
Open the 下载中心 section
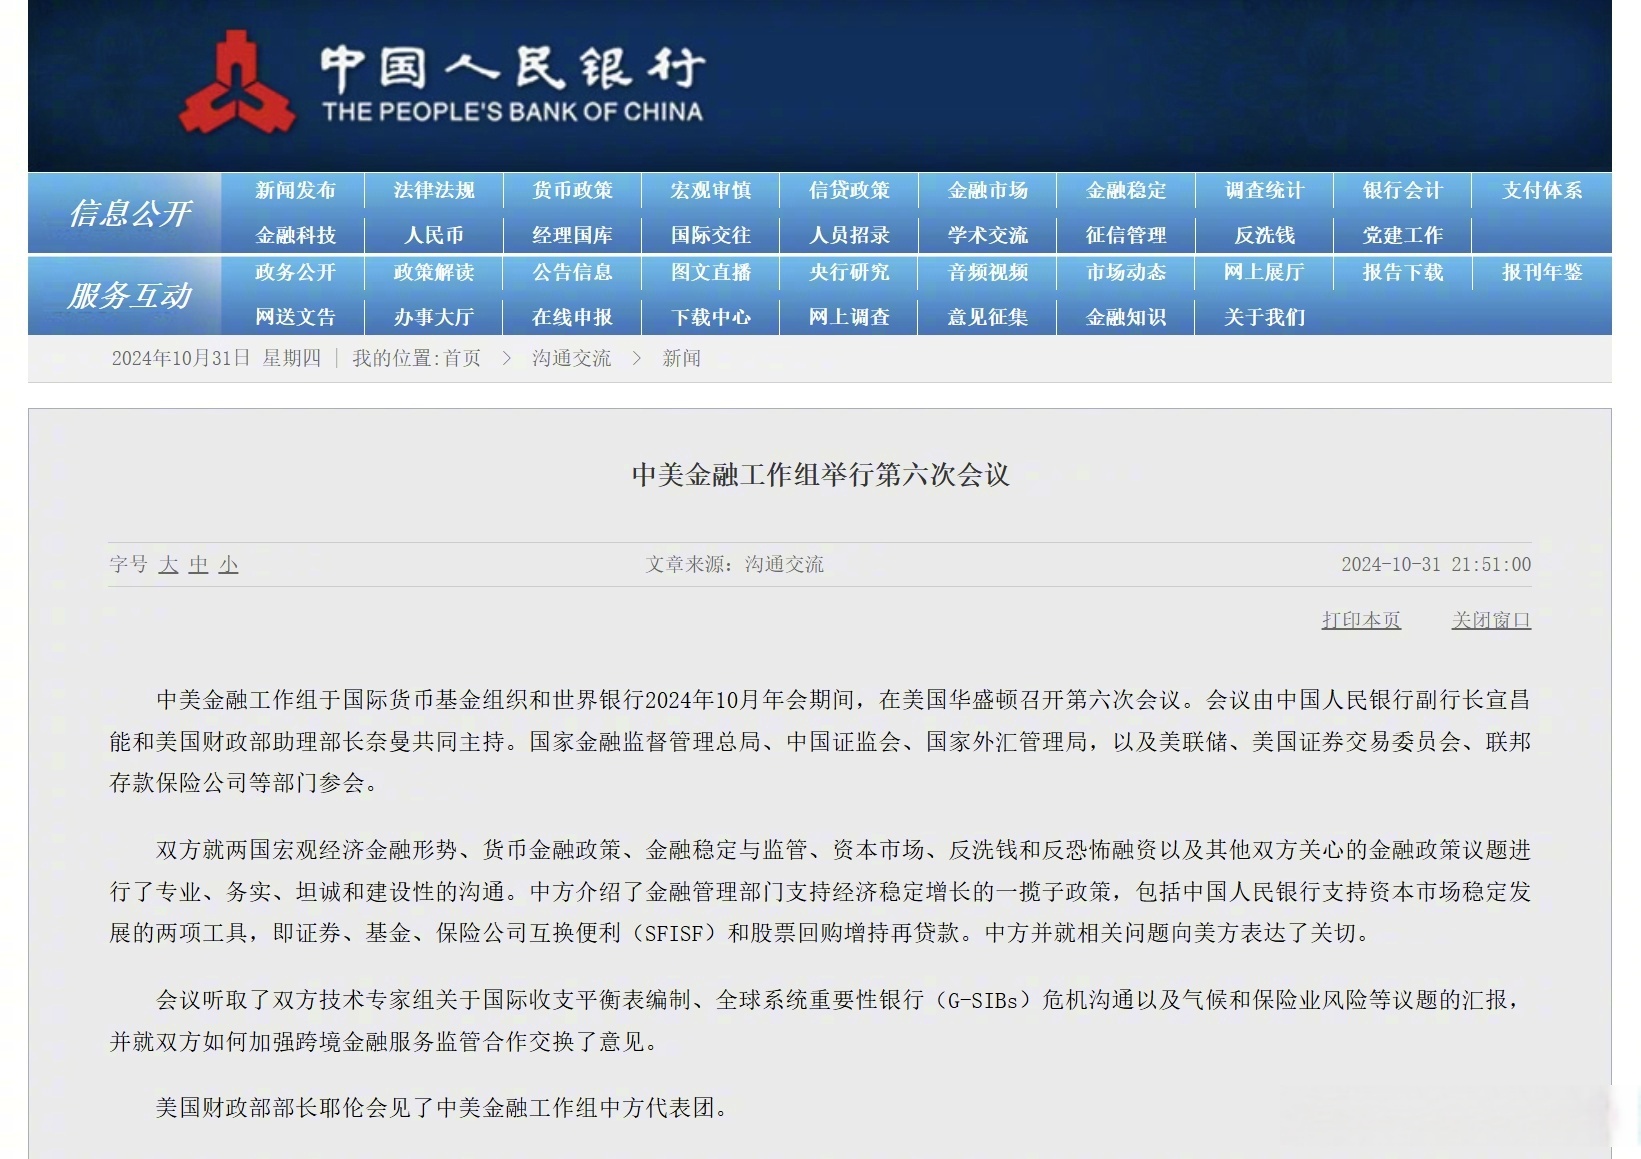click(x=710, y=317)
